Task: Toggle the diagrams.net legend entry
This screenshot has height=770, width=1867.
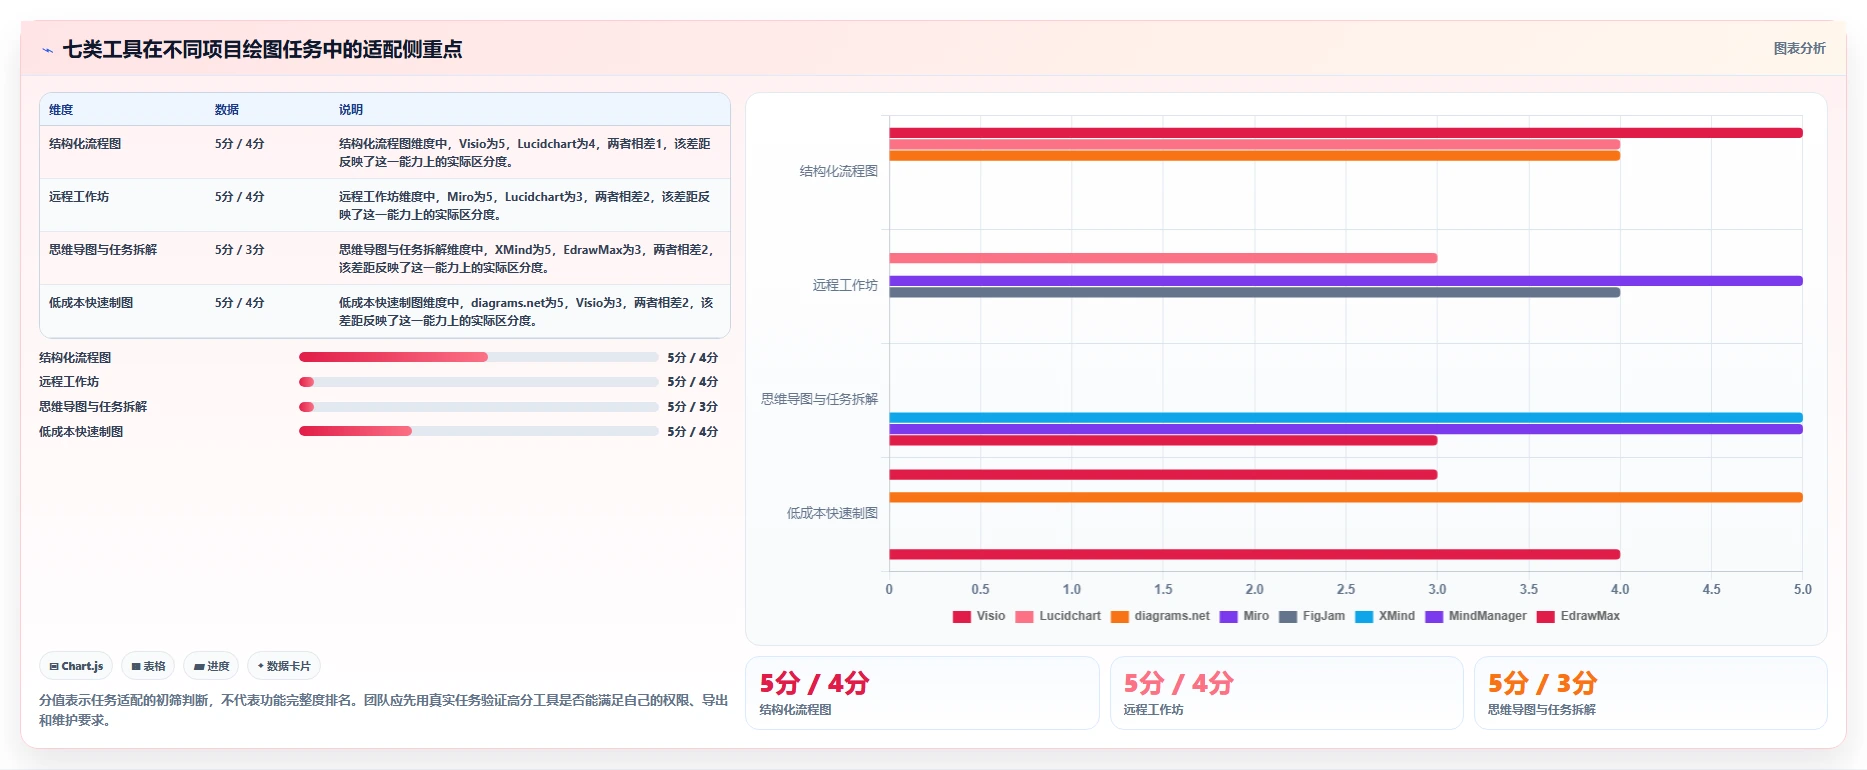Action: tap(1160, 616)
